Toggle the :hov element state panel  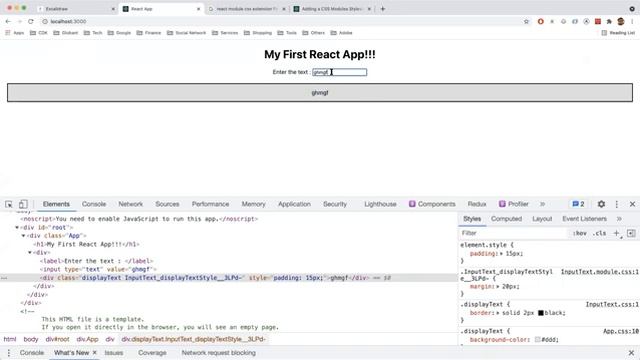[x=580, y=233]
